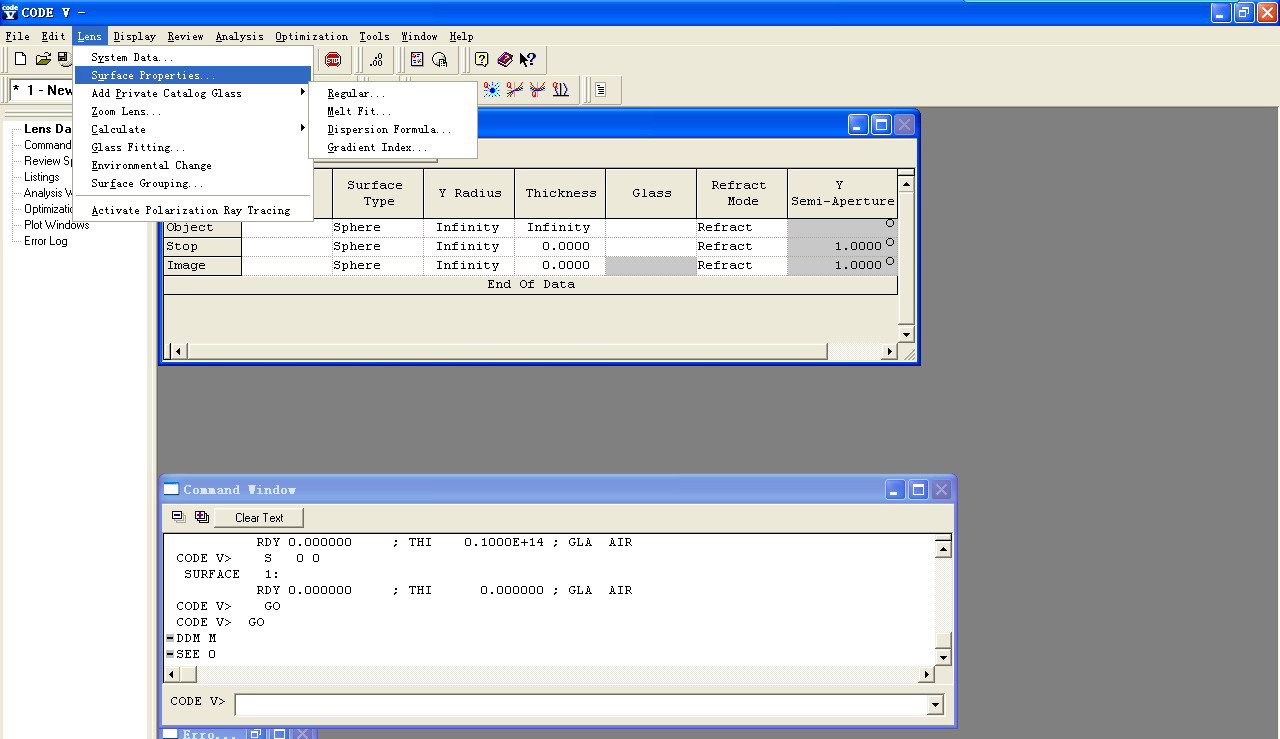
Task: Click the red STOP icon in toolbar
Action: click(333, 60)
